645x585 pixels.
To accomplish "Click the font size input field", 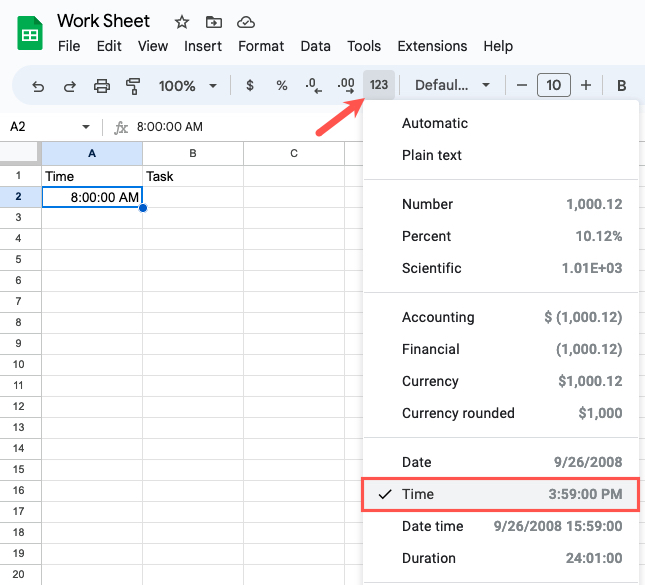I will pyautogui.click(x=554, y=86).
